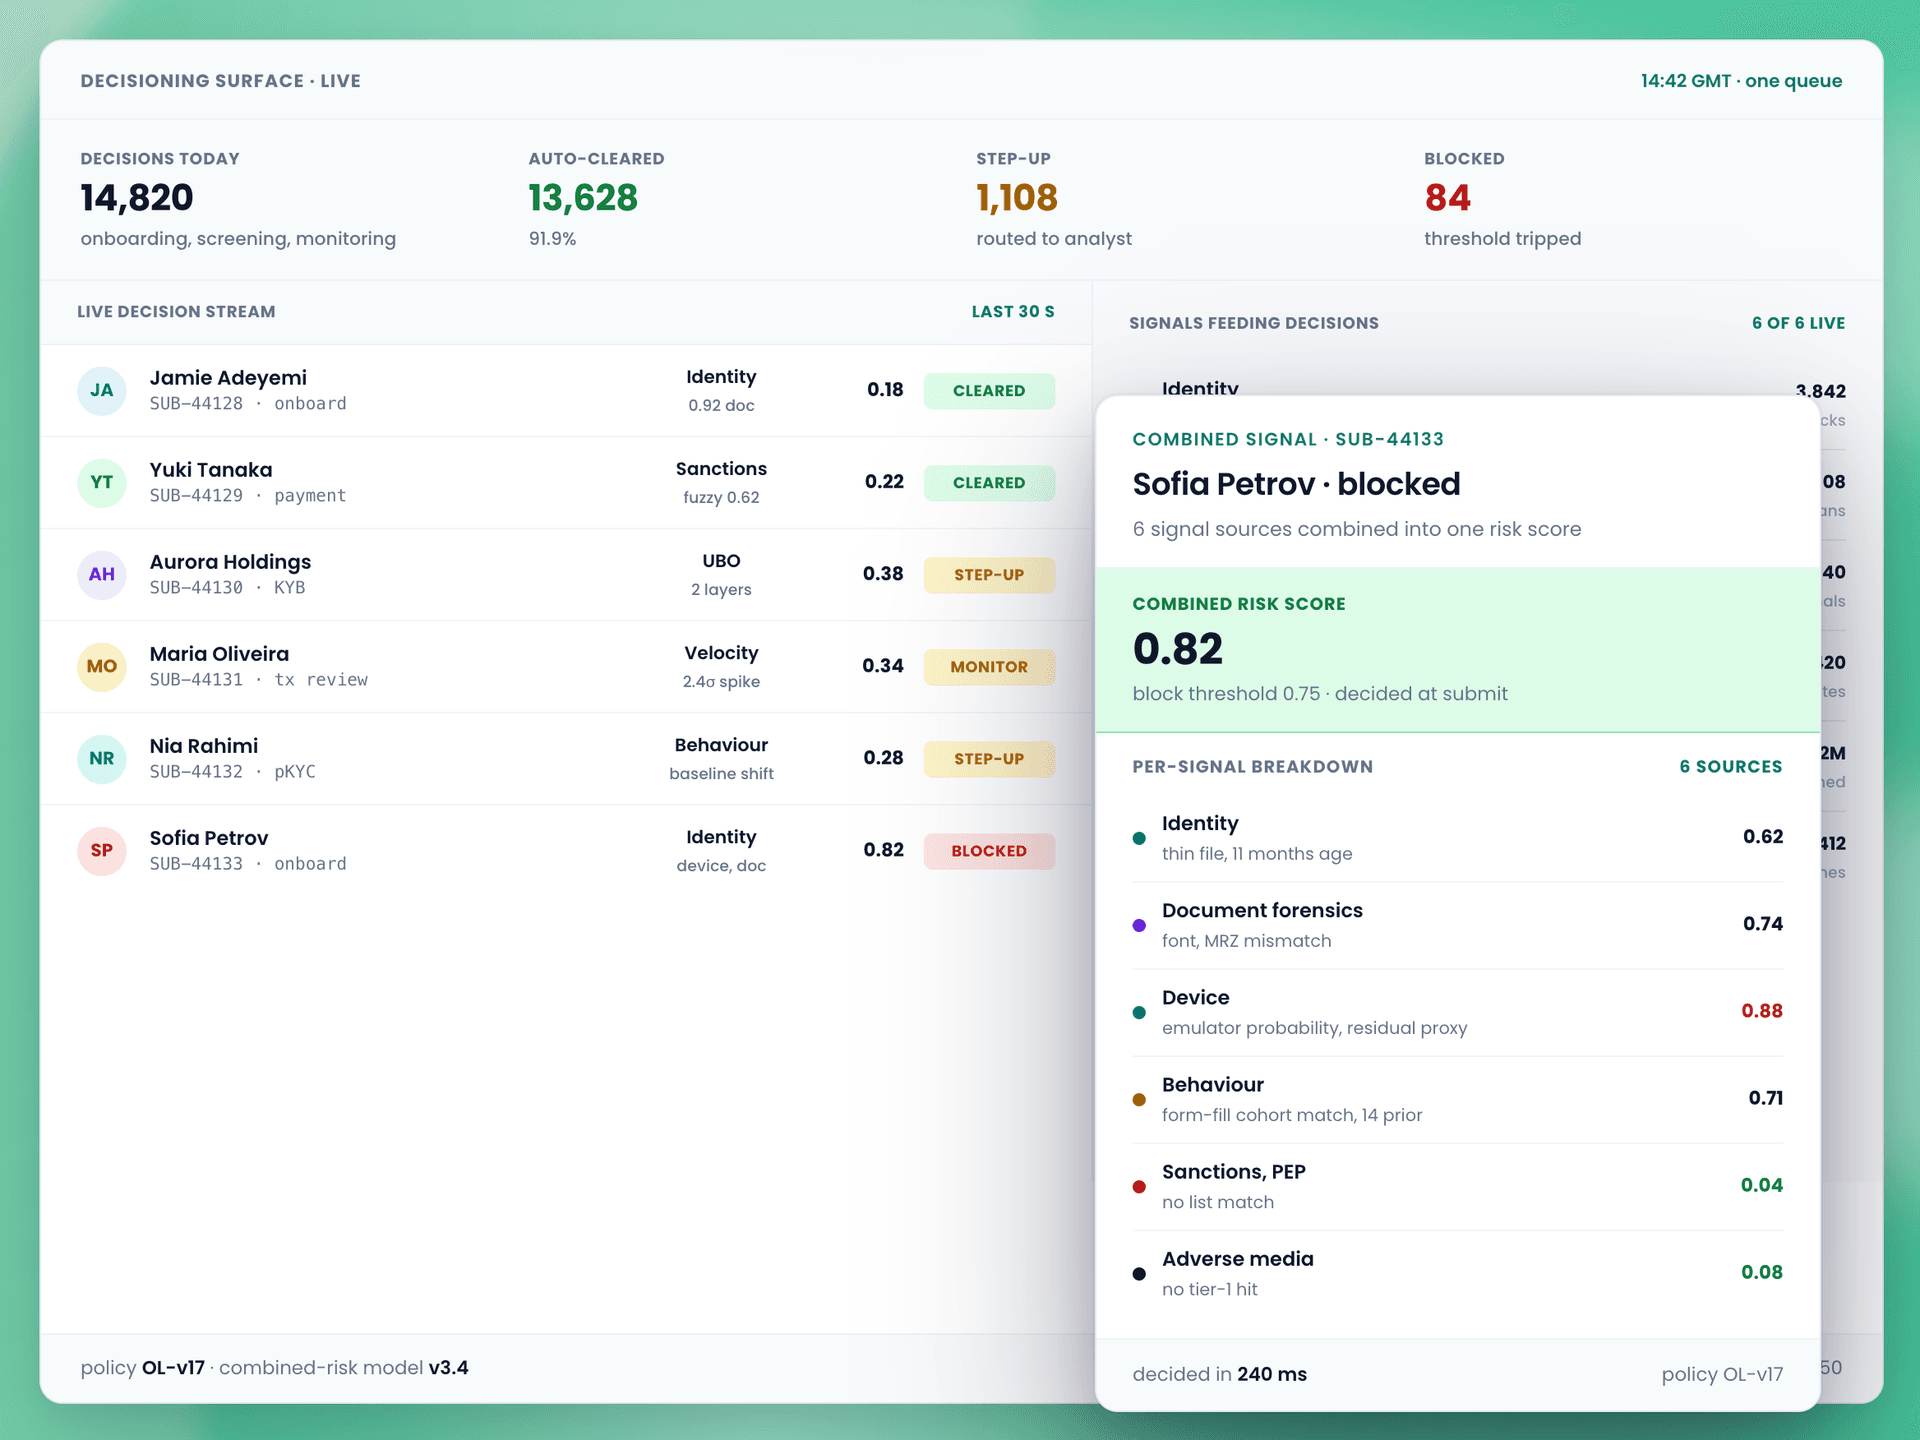Viewport: 1920px width, 1440px height.
Task: Click the STEP-UP badge for Aurora Holdings
Action: pos(989,575)
